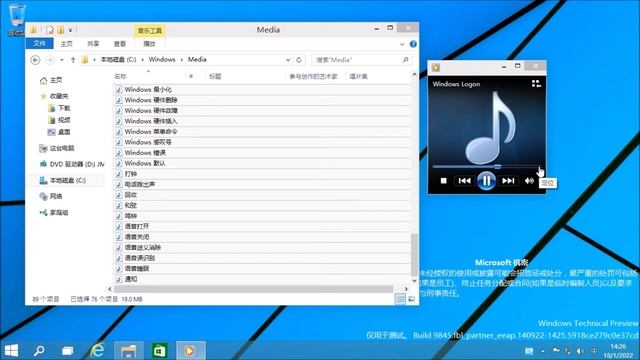The image size is (640, 360).
Task: Select the 音乐工具 contextual tab
Action: click(x=149, y=31)
